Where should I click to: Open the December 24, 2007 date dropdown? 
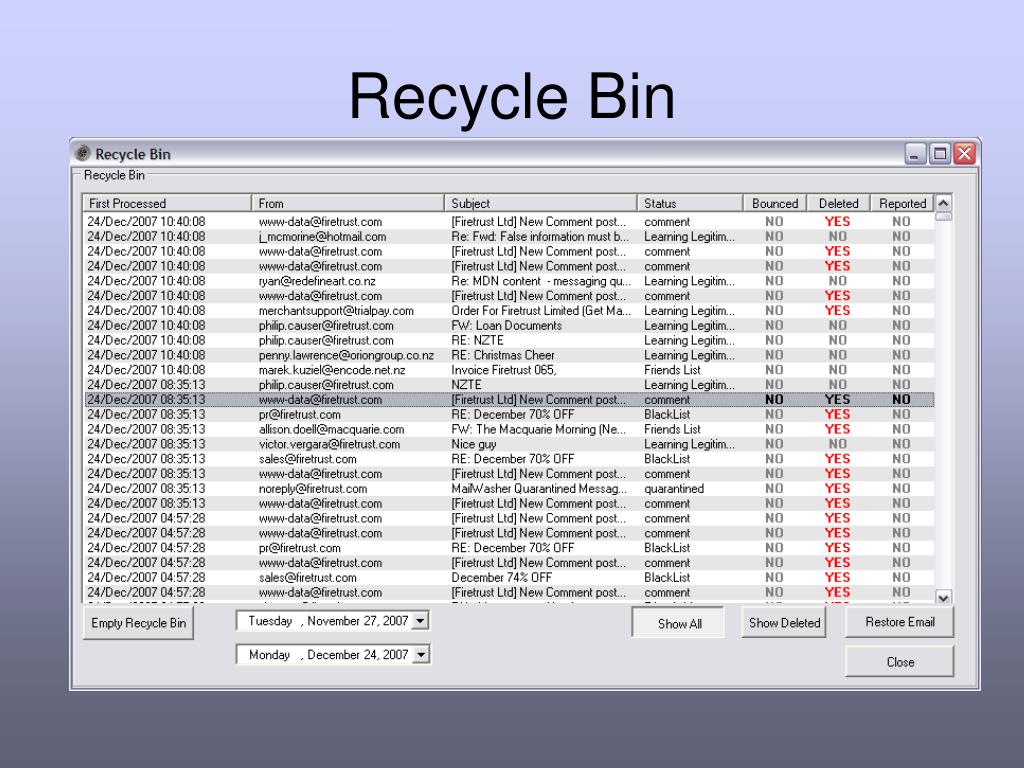pos(421,654)
